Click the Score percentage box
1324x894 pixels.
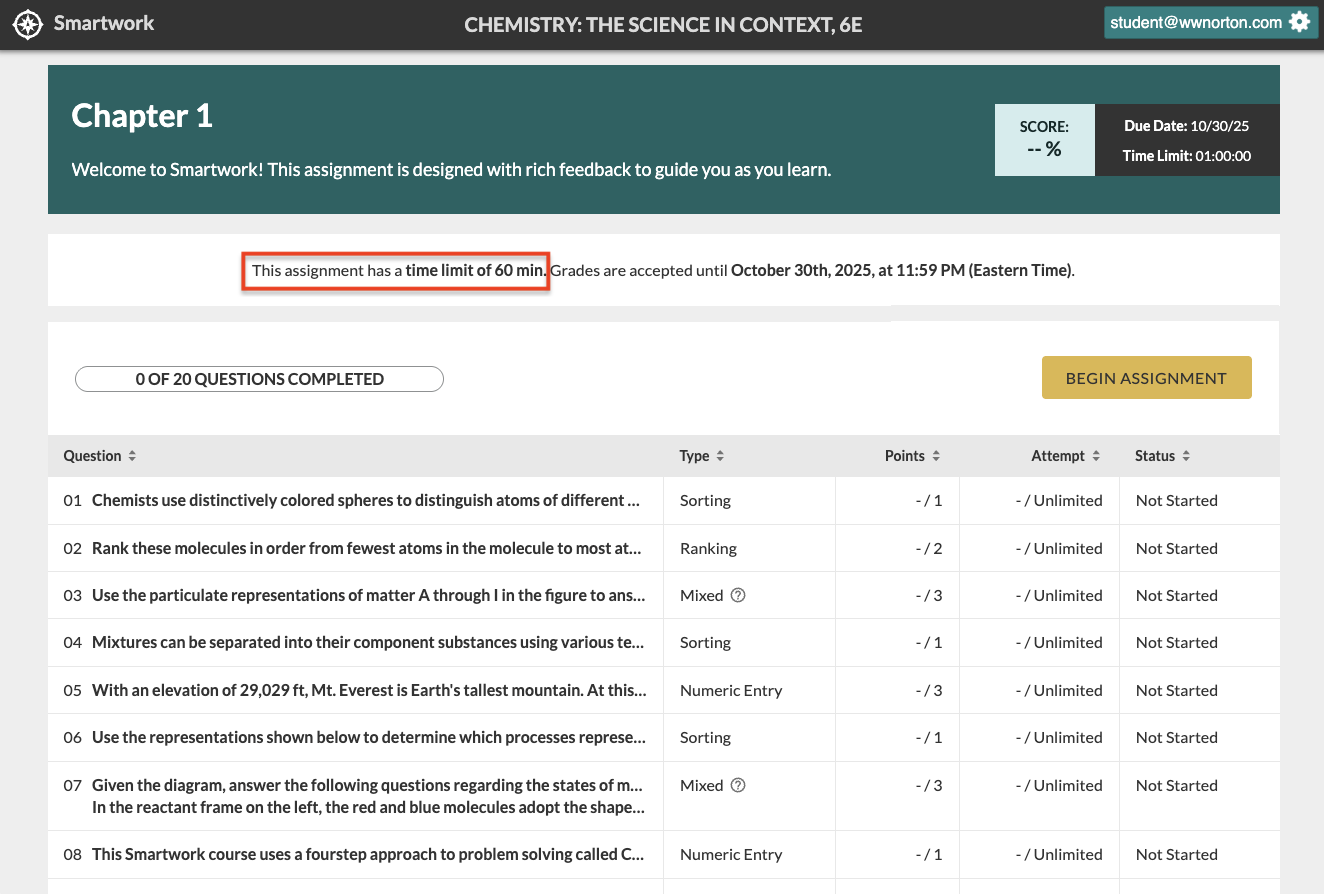tap(1045, 140)
